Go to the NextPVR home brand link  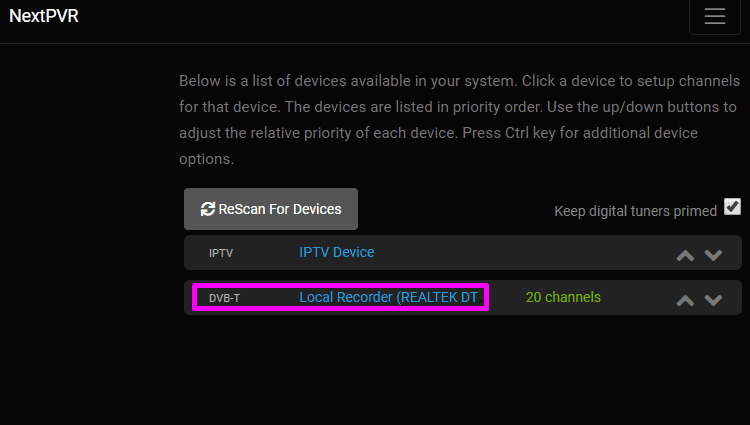pyautogui.click(x=44, y=16)
